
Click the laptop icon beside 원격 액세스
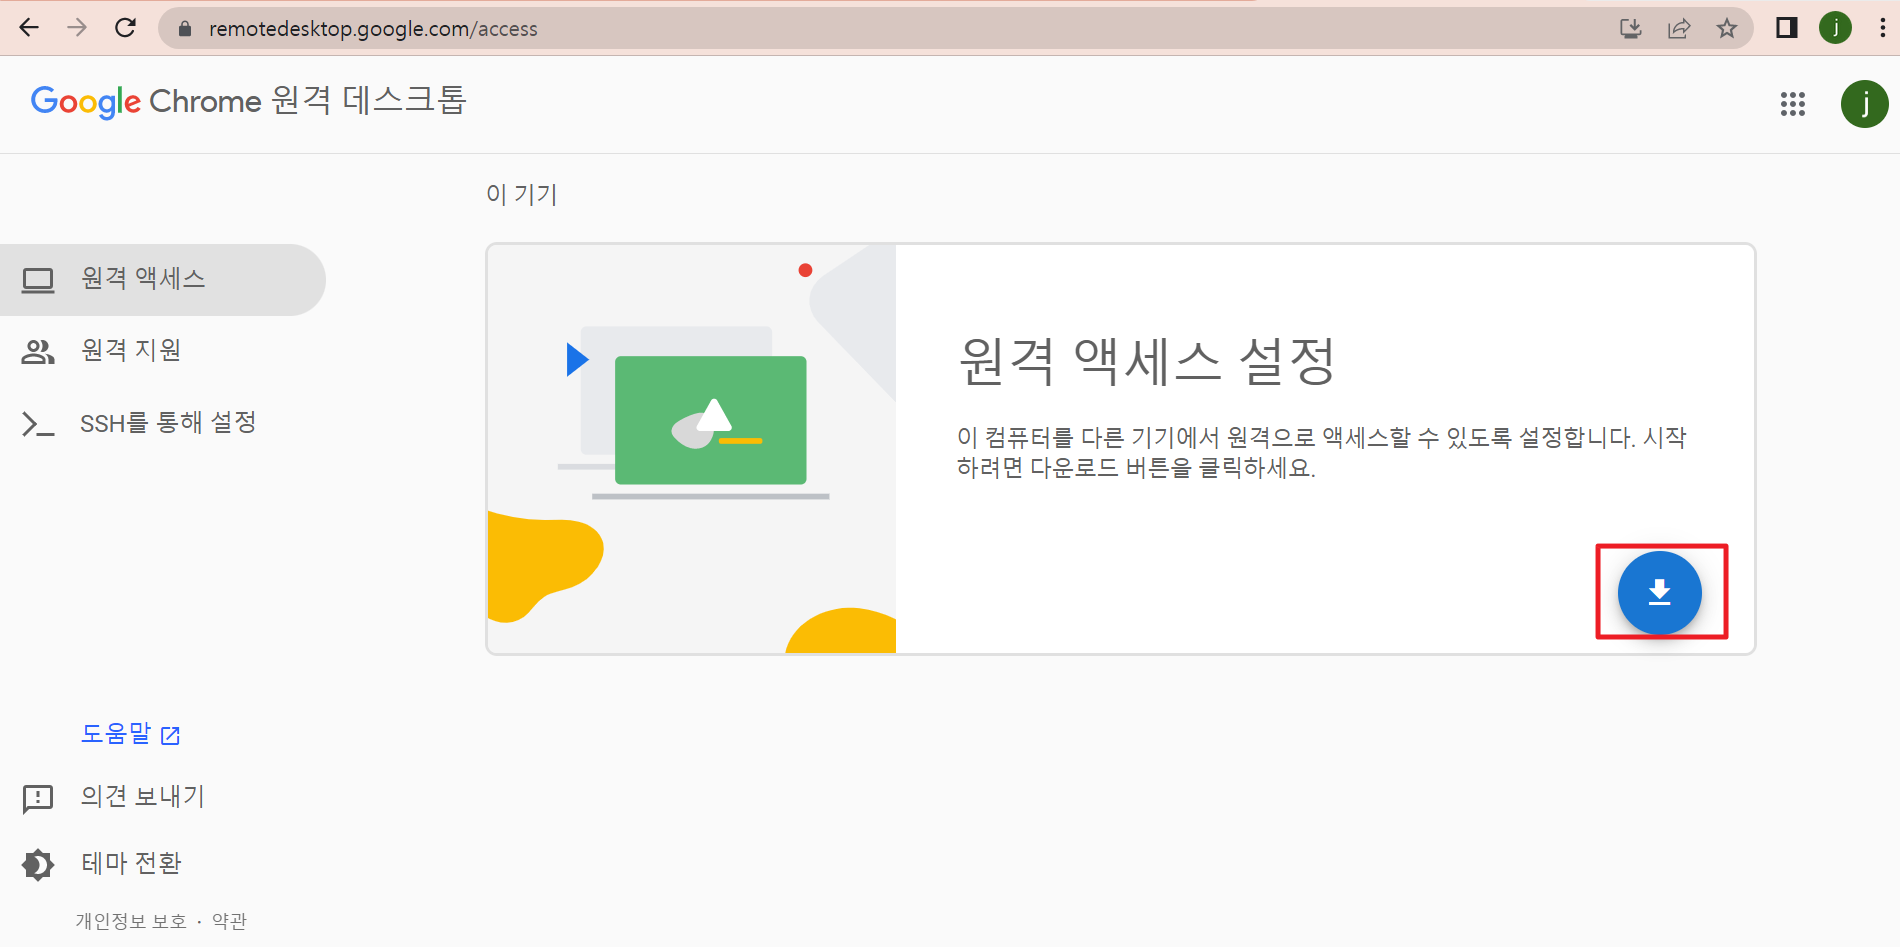(38, 280)
